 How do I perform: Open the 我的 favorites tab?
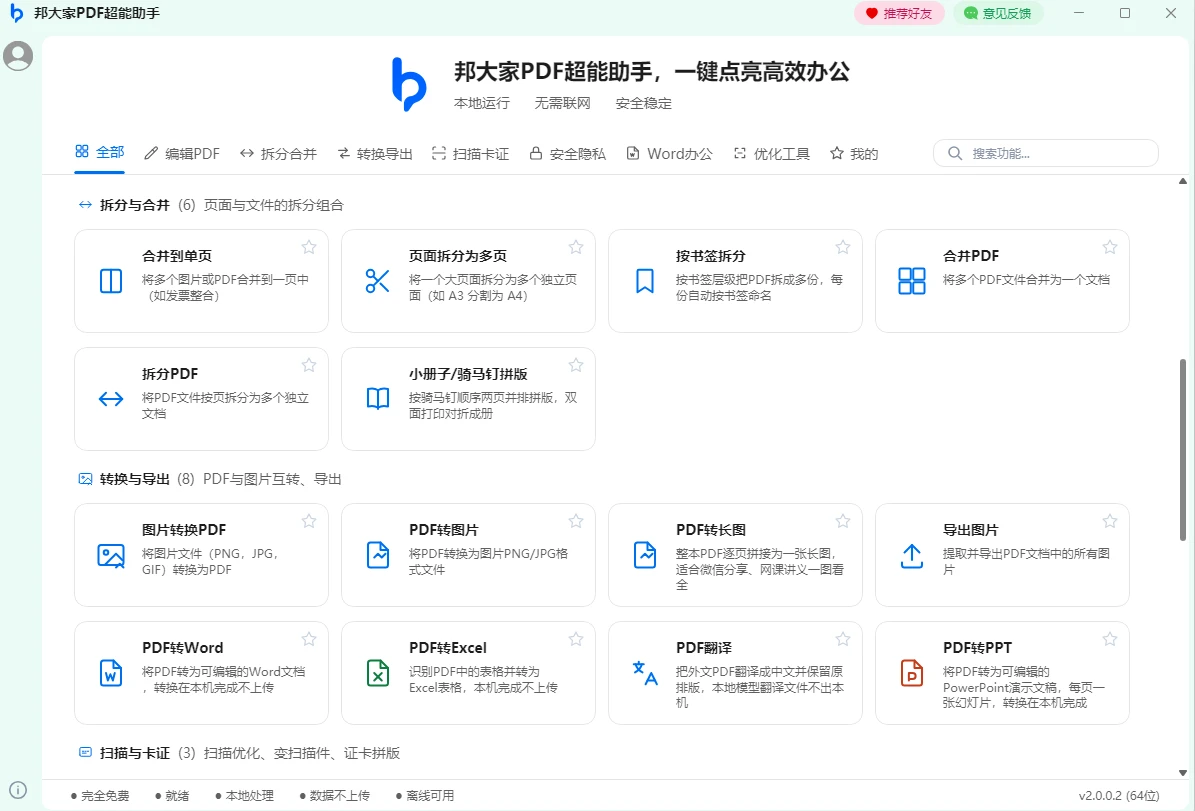(x=854, y=153)
